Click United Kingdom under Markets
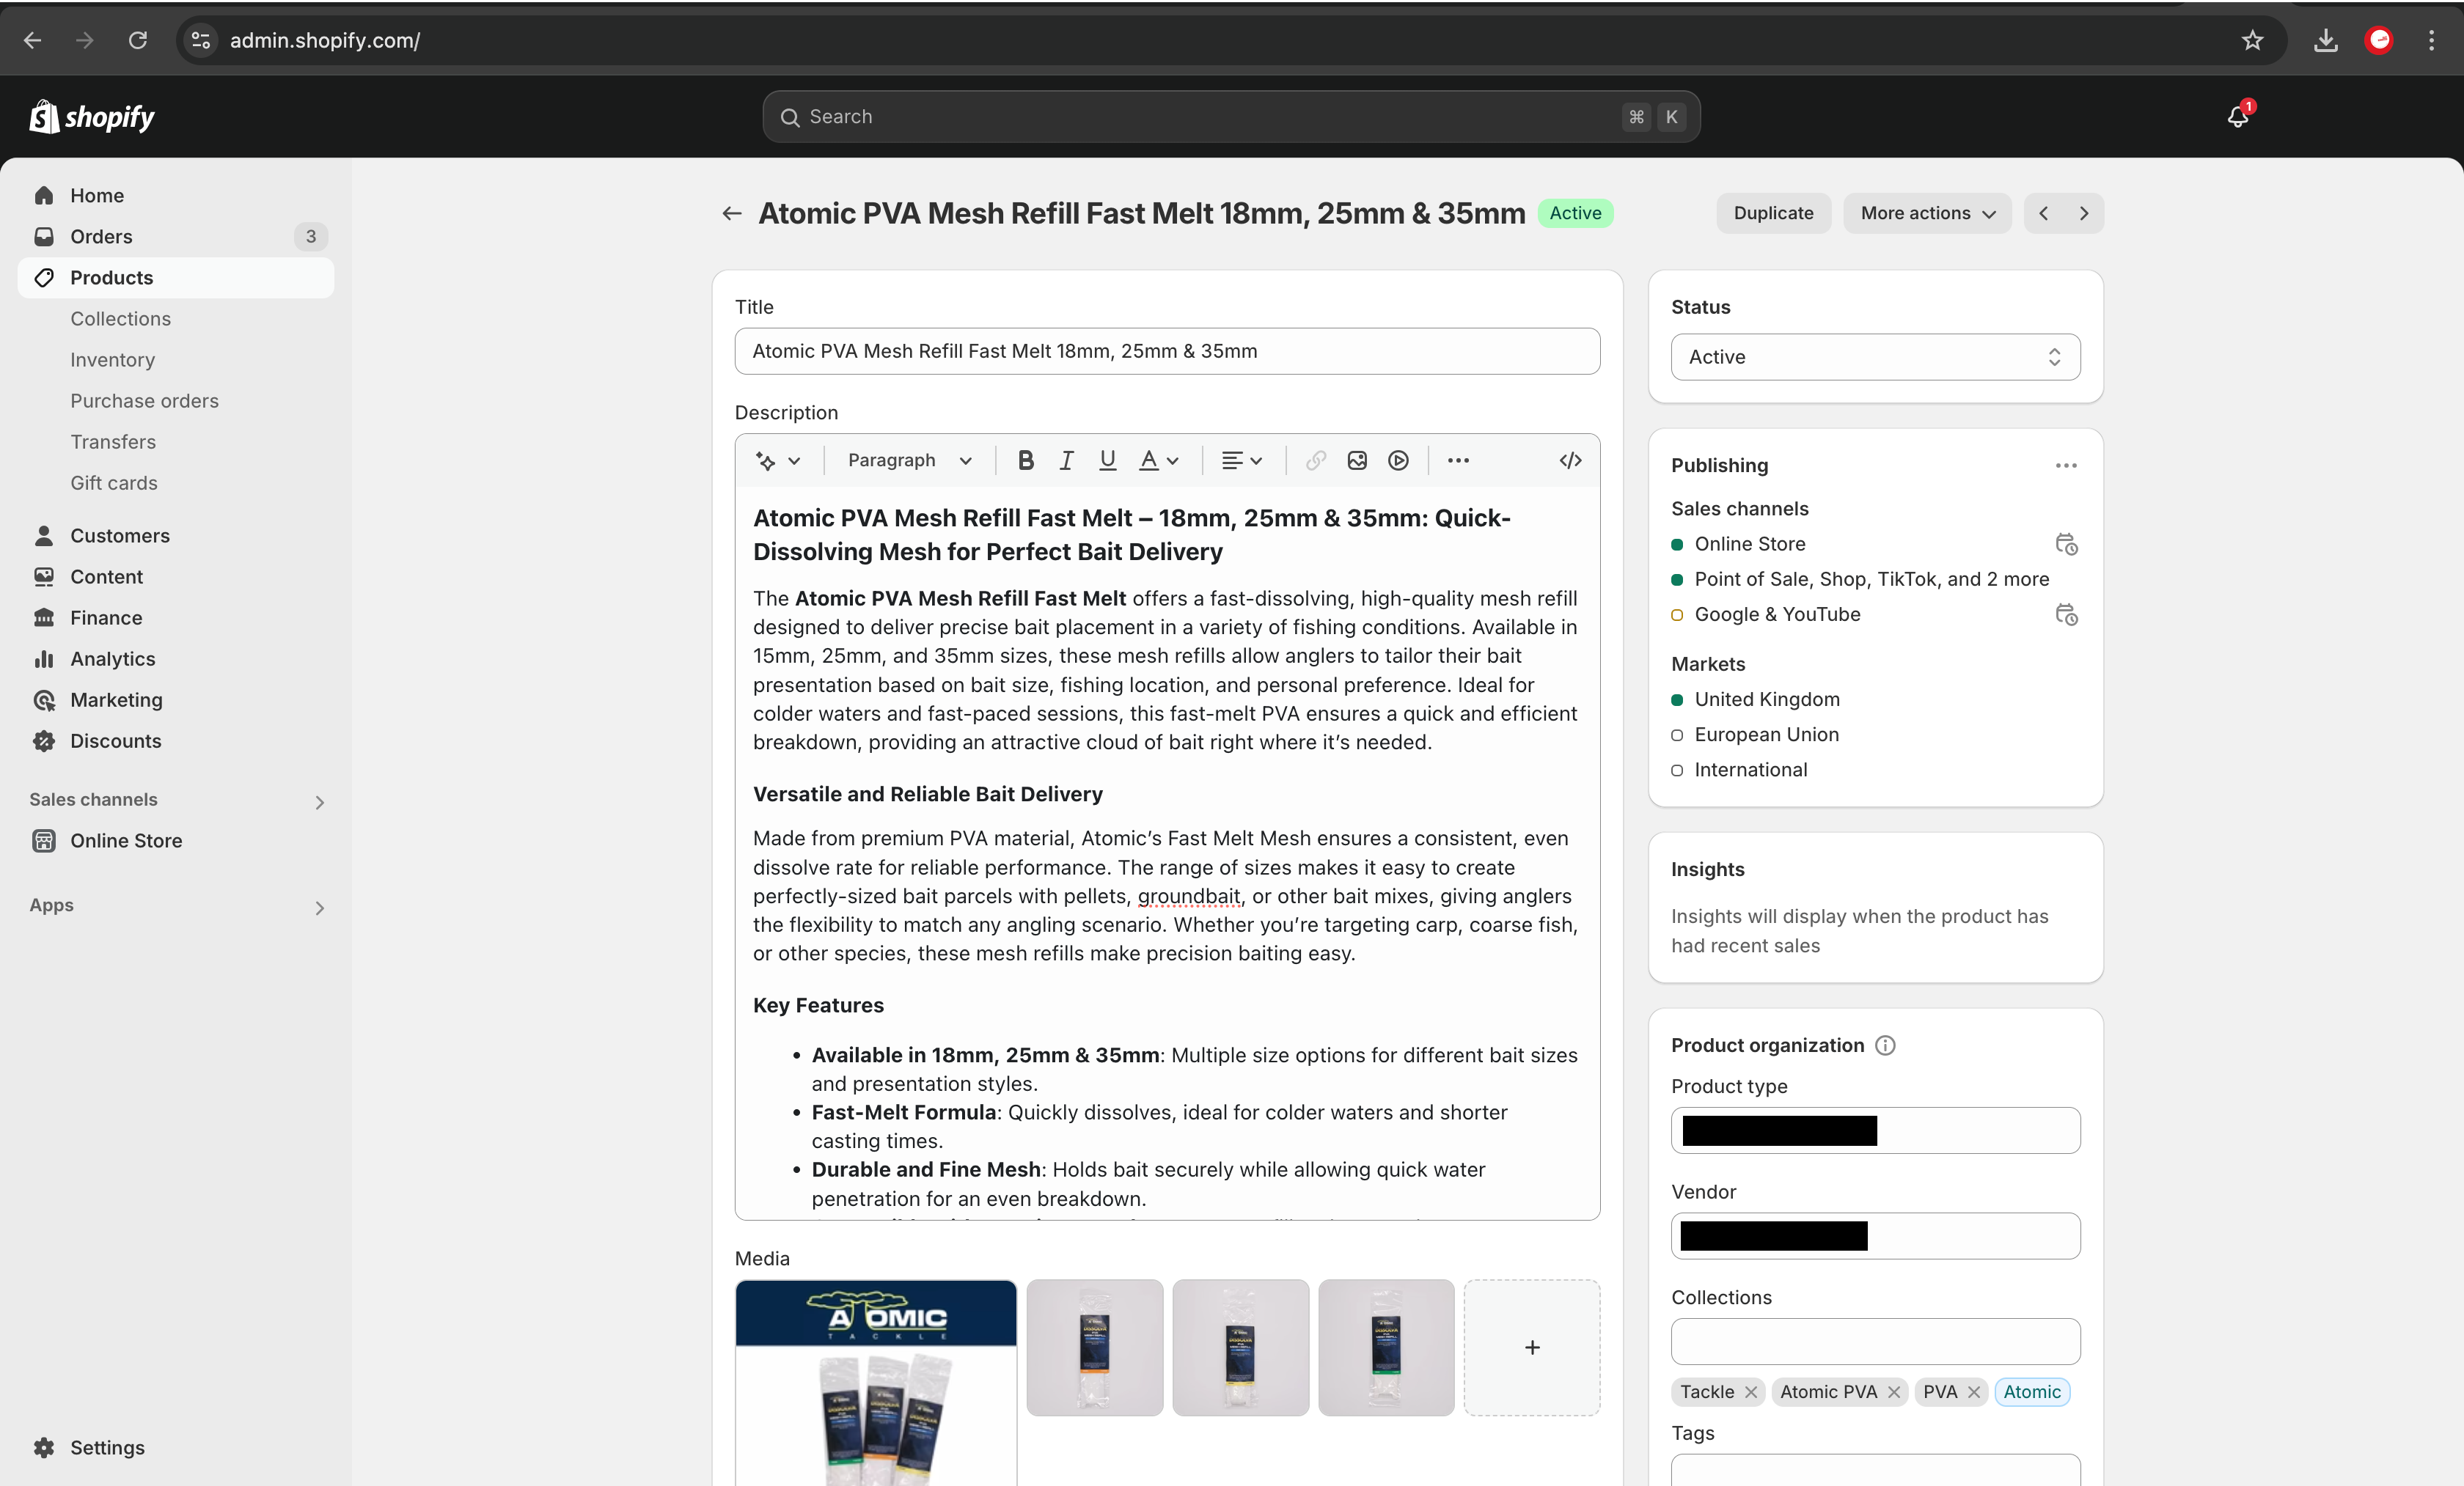 [x=1767, y=699]
